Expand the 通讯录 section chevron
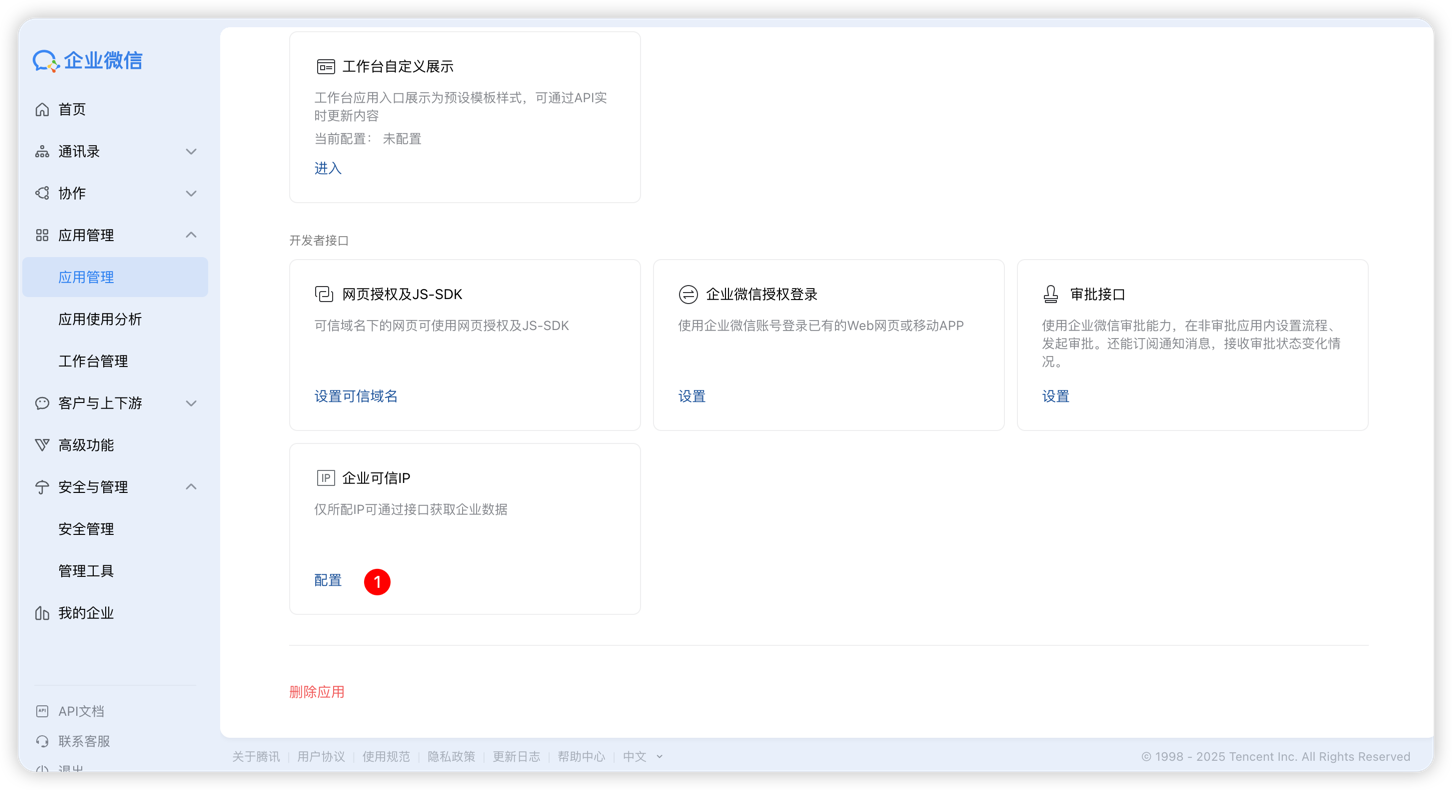 pos(190,151)
